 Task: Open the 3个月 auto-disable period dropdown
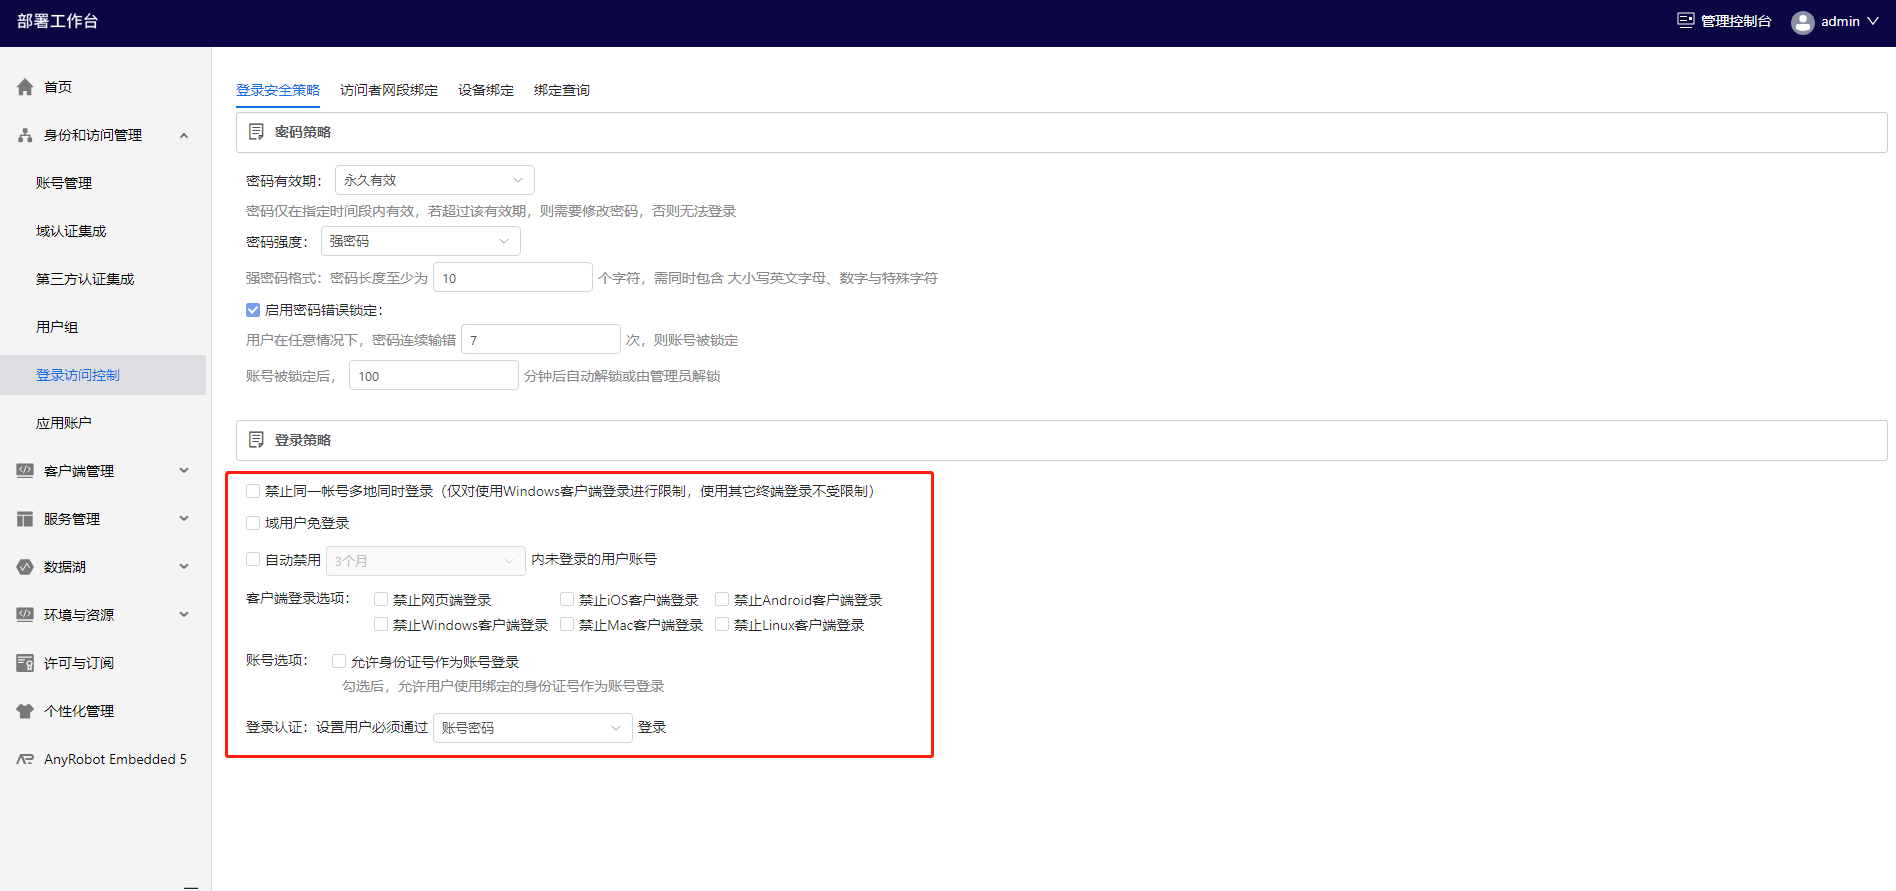tap(426, 561)
